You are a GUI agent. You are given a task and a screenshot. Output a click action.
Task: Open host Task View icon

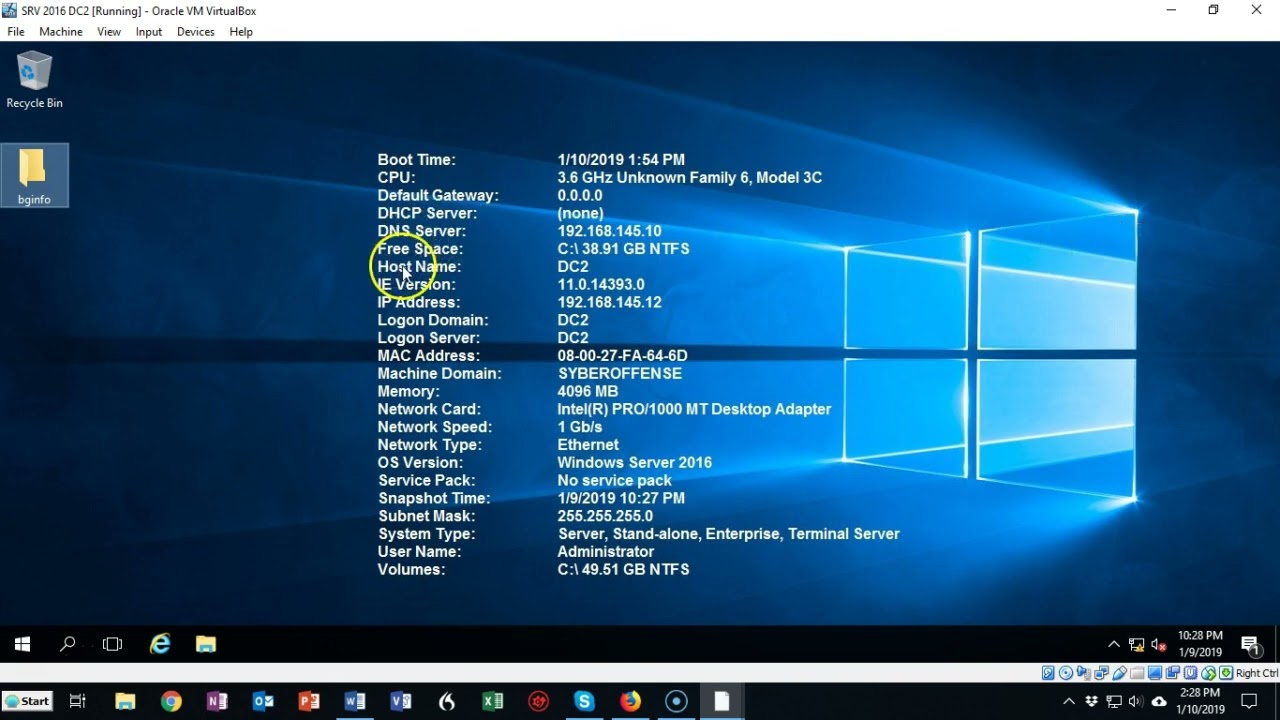pyautogui.click(x=77, y=702)
